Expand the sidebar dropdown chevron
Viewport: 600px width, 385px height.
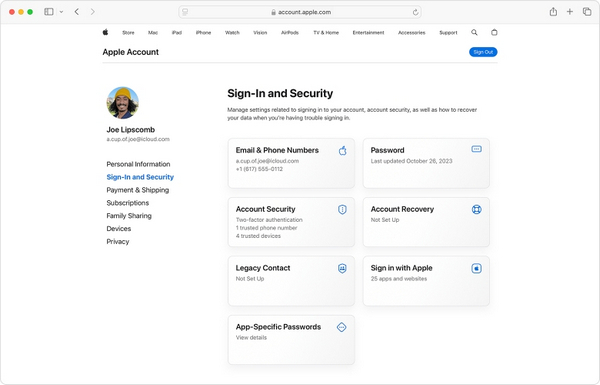pyautogui.click(x=61, y=12)
